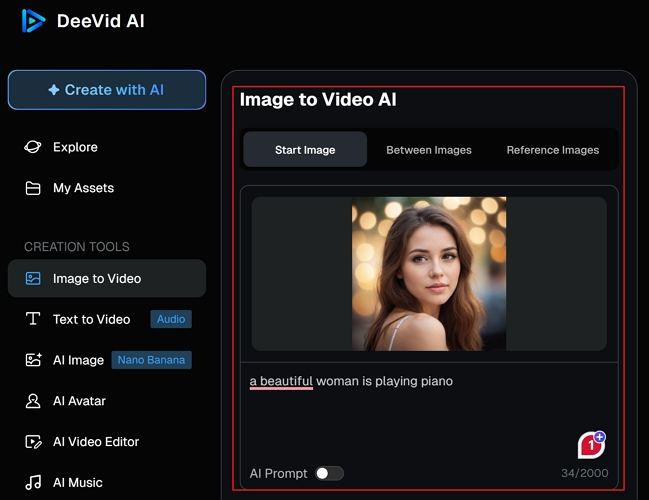Click the Explore planet icon
The image size is (649, 500).
(x=33, y=147)
